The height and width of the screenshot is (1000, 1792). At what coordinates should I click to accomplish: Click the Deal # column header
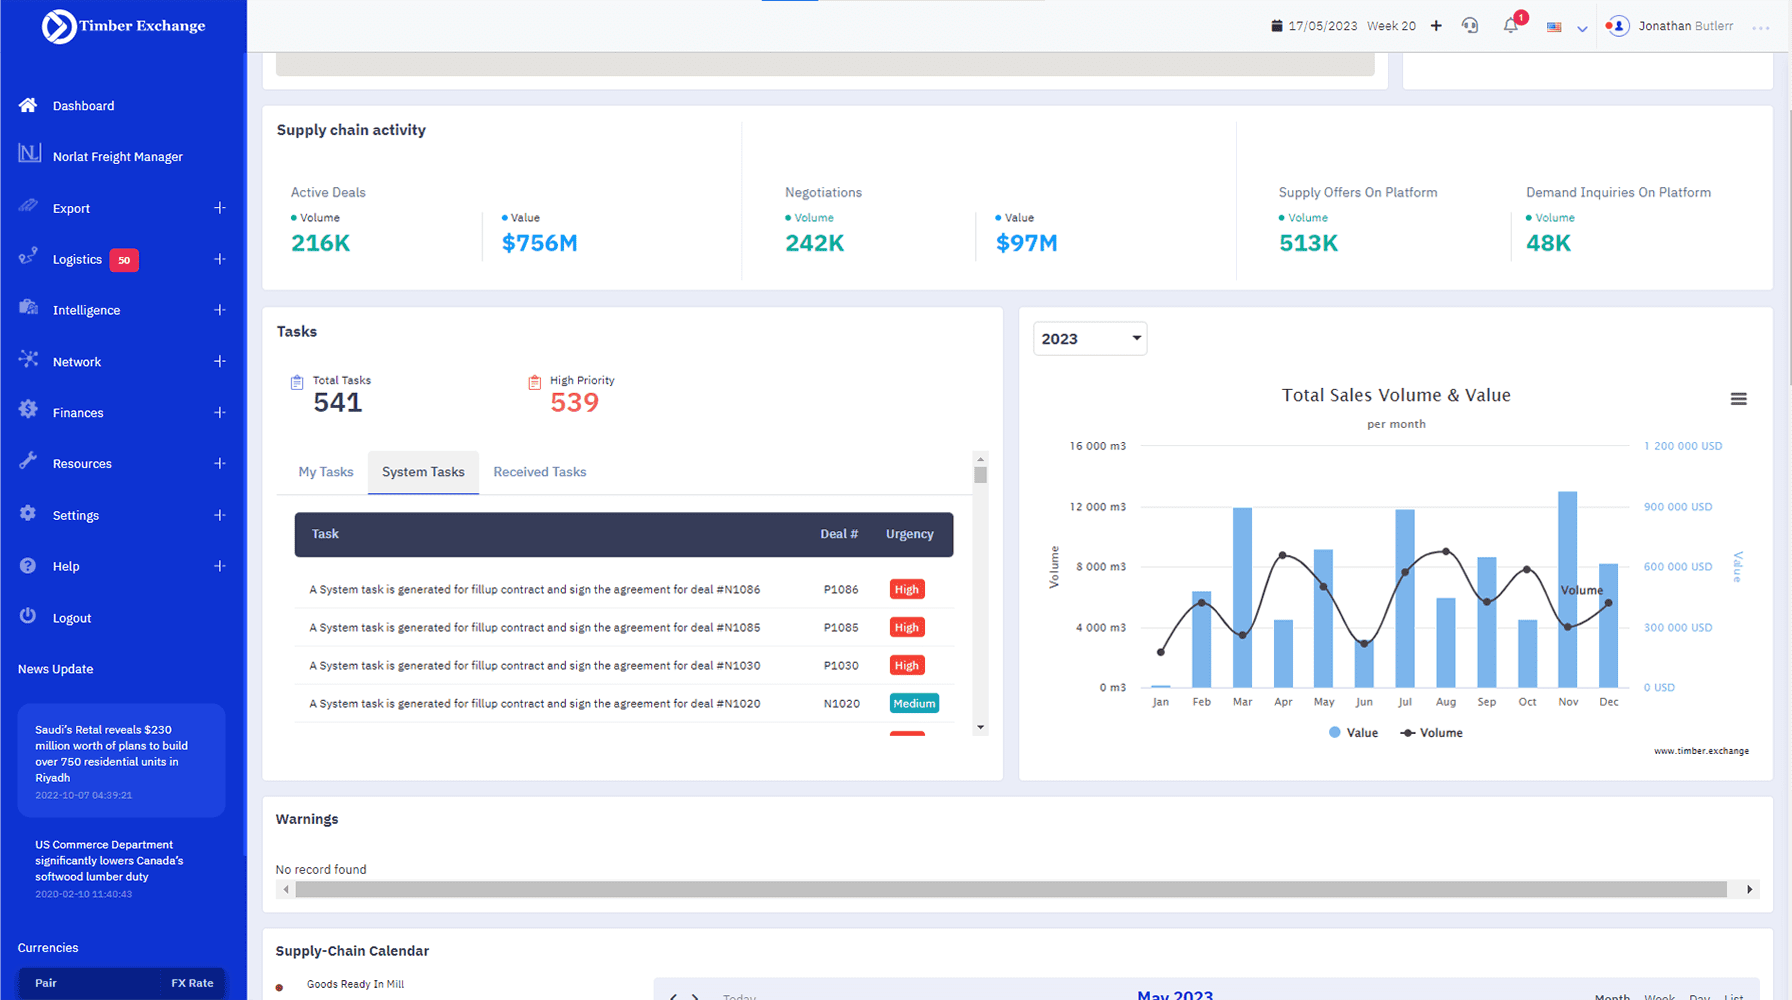point(839,534)
